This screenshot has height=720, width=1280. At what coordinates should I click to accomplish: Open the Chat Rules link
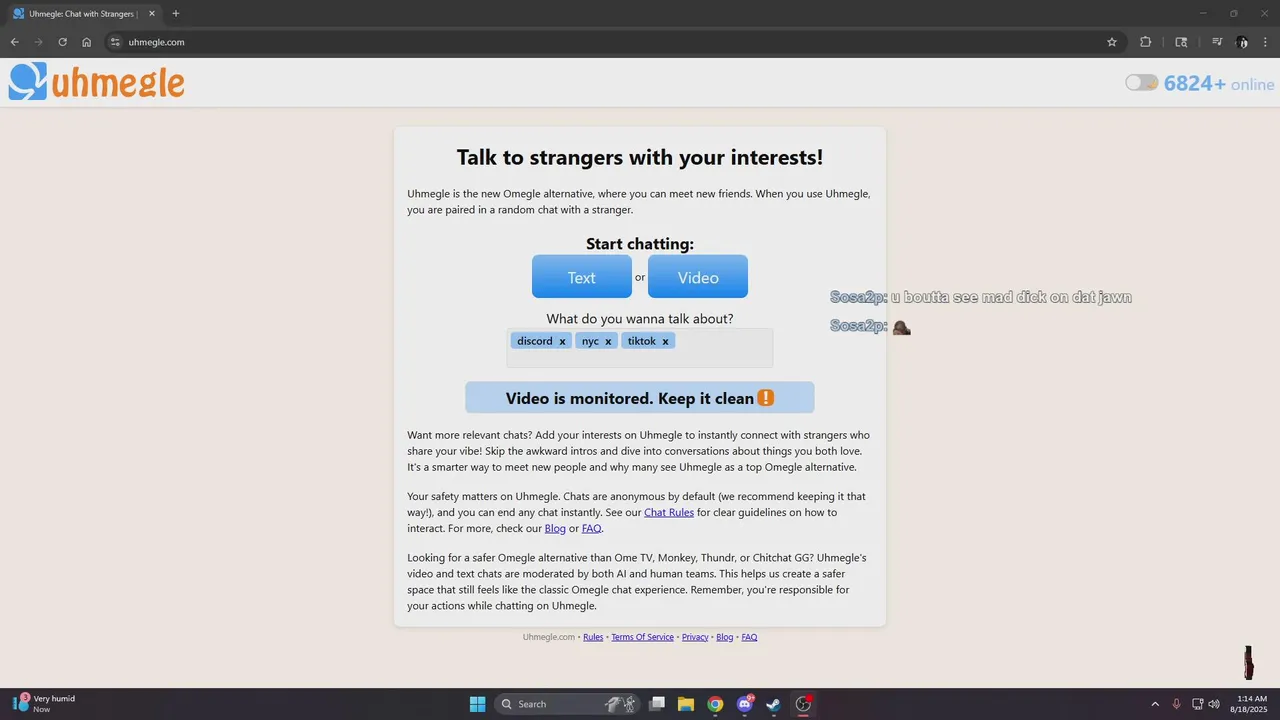click(669, 512)
